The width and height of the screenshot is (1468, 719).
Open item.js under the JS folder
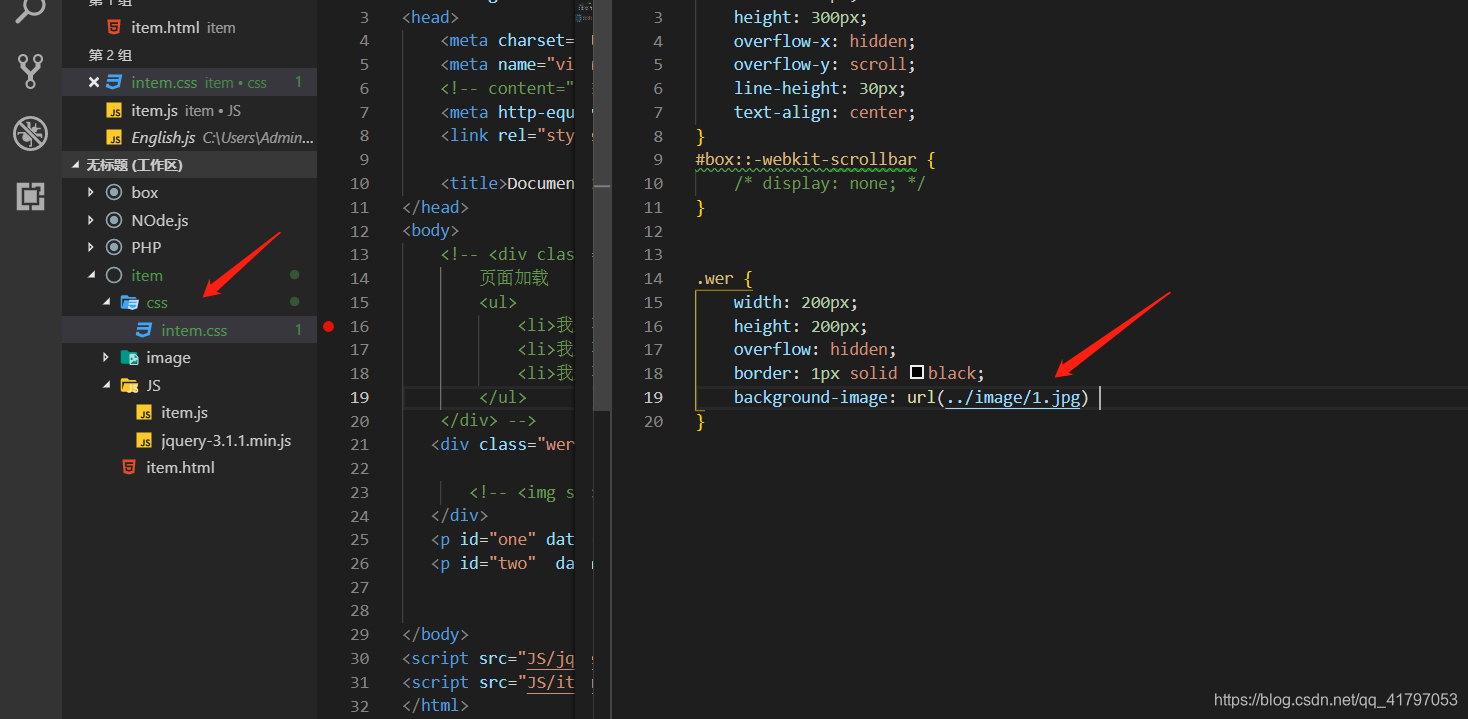pos(189,412)
